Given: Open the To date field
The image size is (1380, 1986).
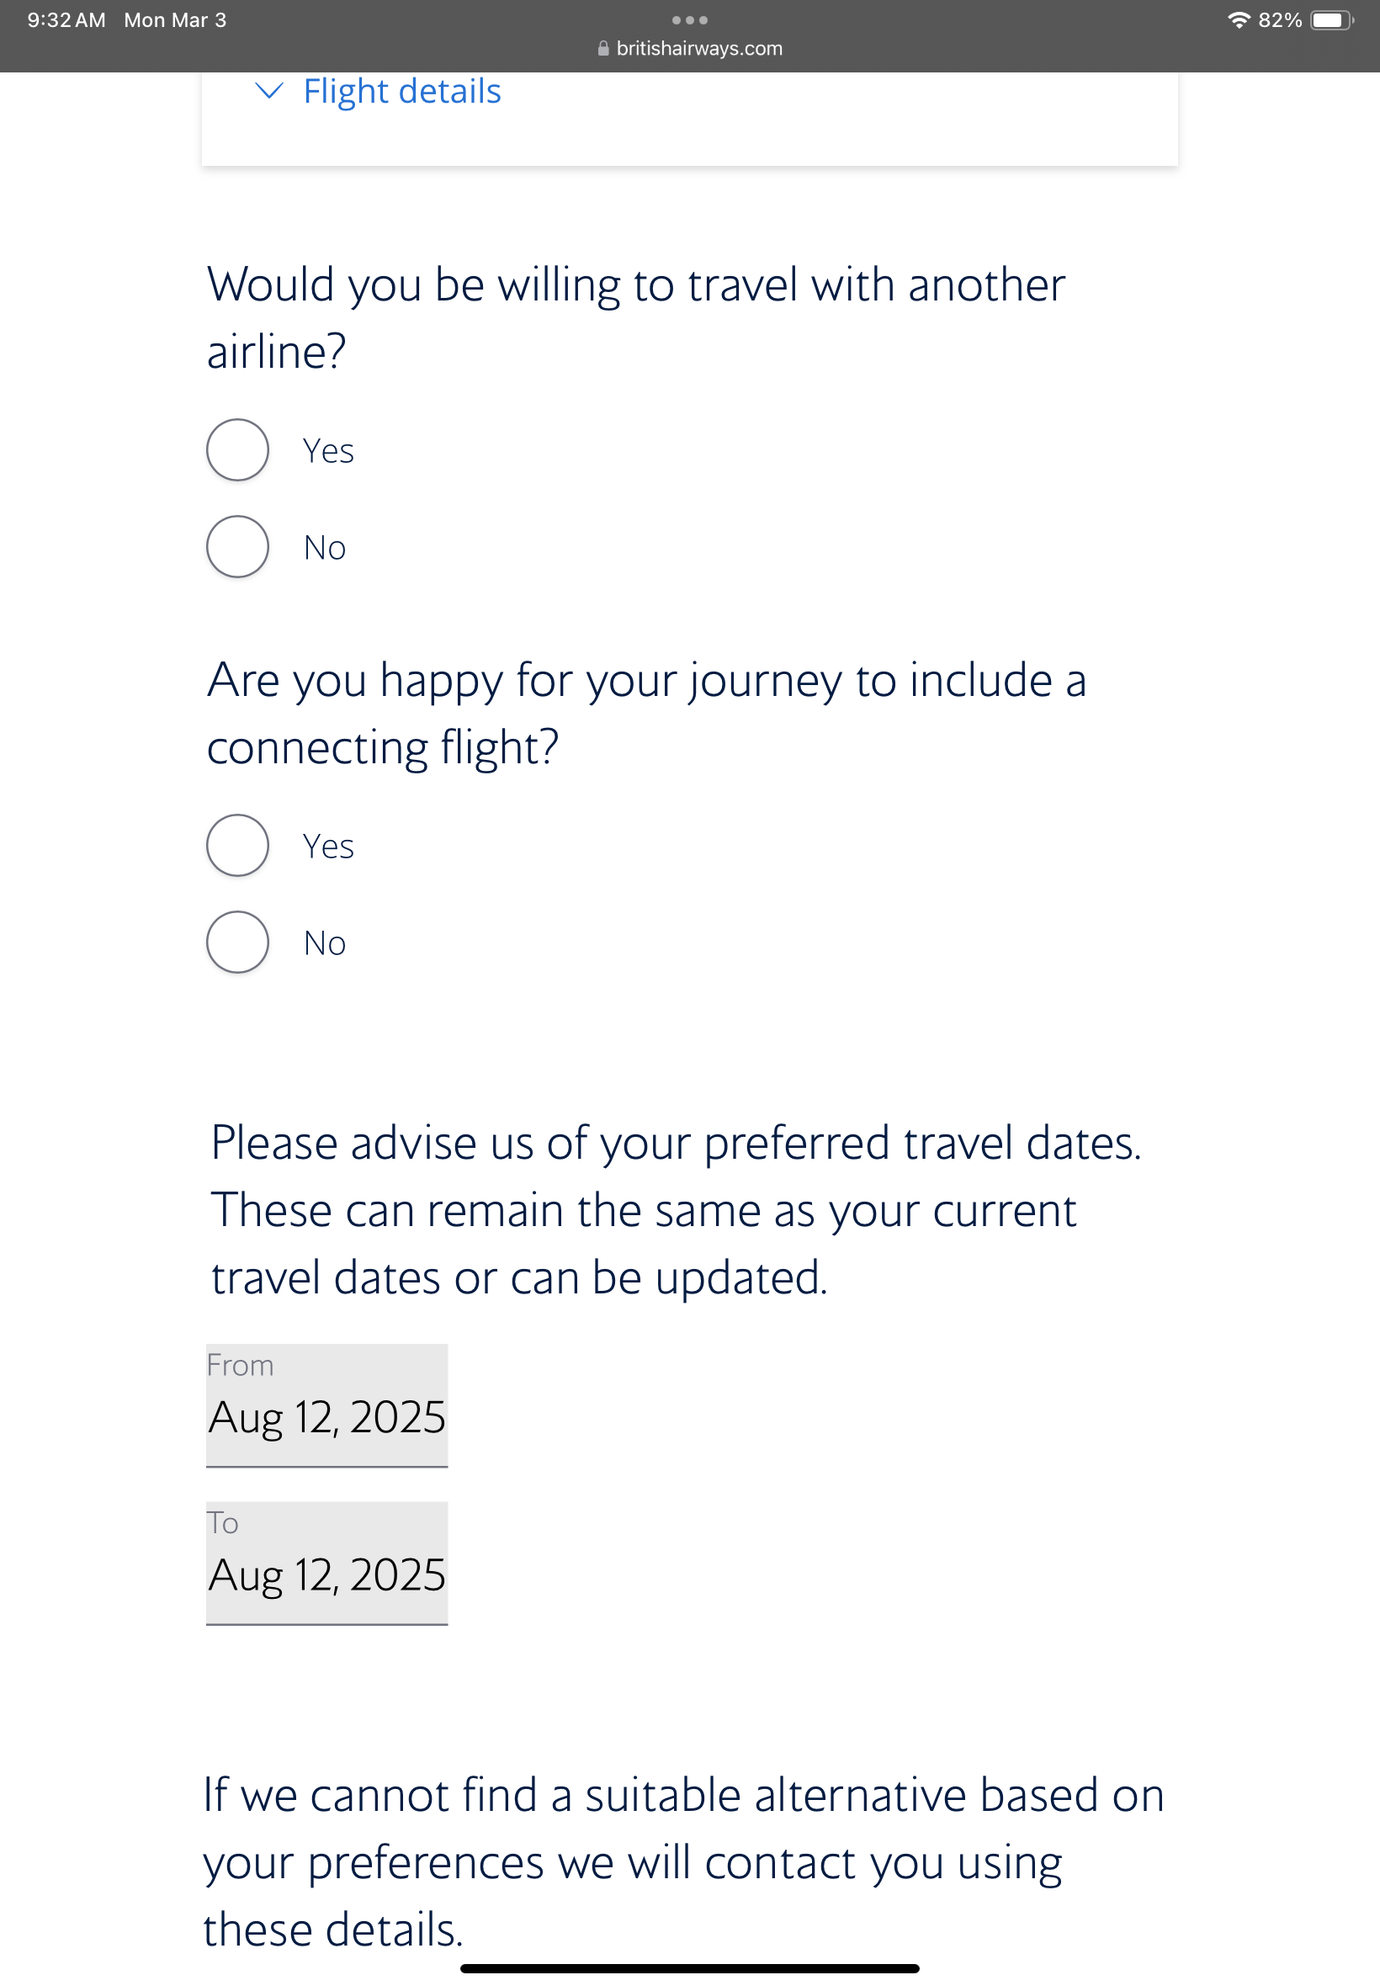Looking at the screenshot, I should pyautogui.click(x=327, y=1564).
